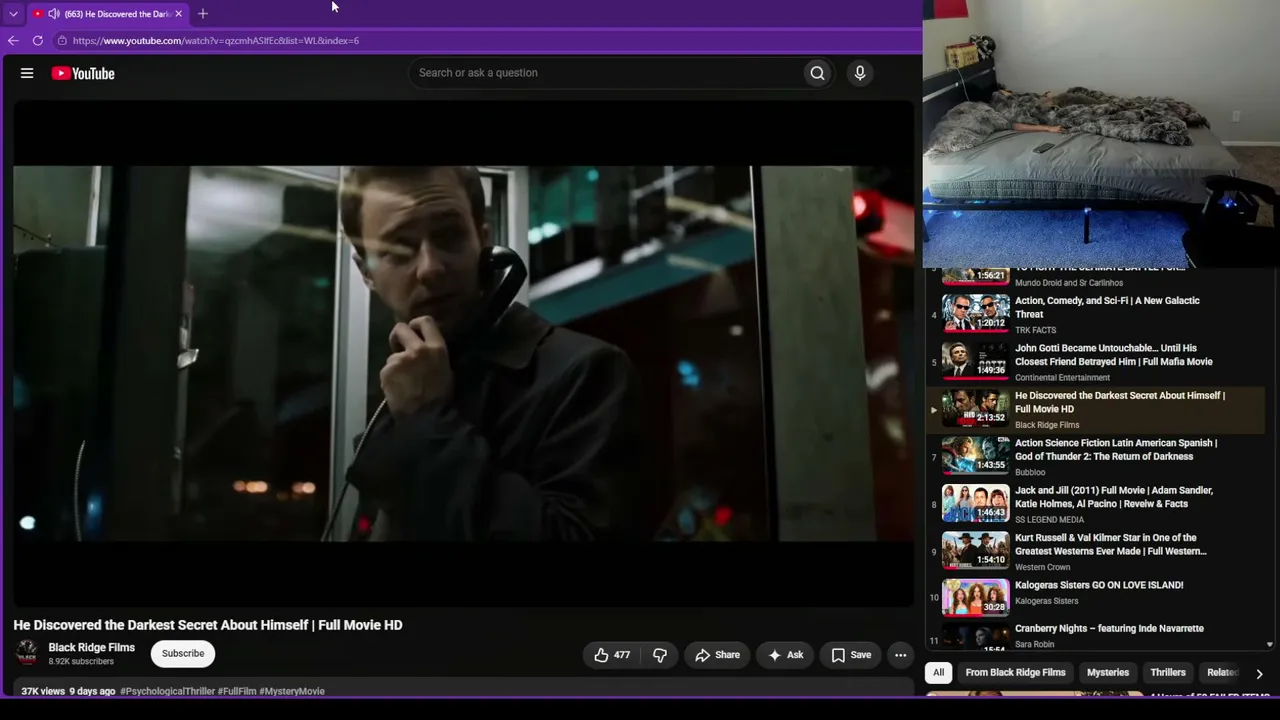Viewport: 1280px width, 720px height.
Task: Click the browser address bar URL
Action: point(216,41)
